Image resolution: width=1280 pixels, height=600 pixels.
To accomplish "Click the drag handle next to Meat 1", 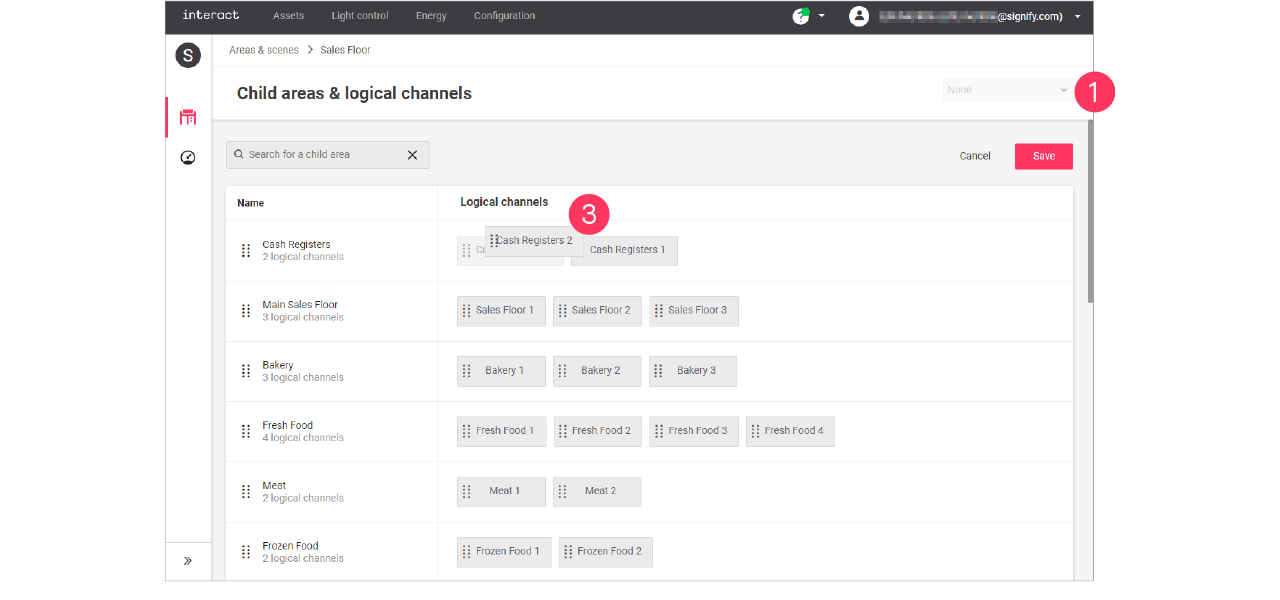I will [469, 491].
